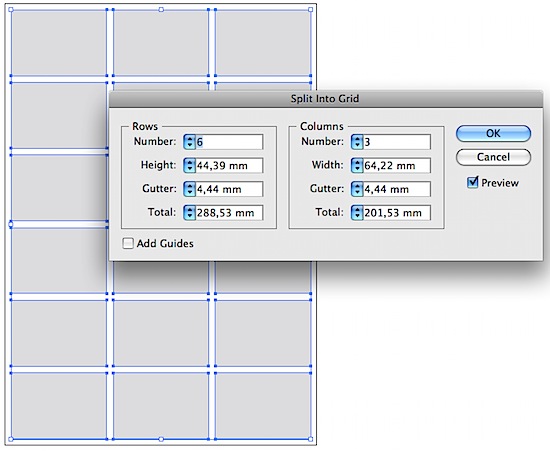Enable the Add Guides checkbox

[128, 243]
